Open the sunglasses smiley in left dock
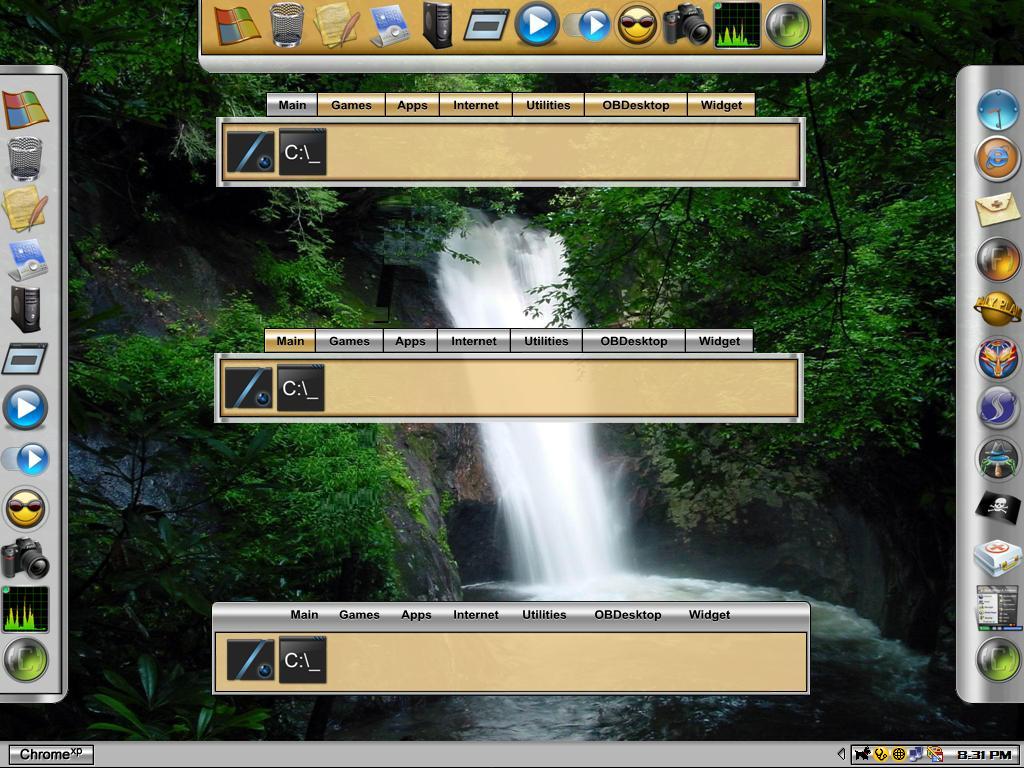Viewport: 1024px width, 768px height. point(25,508)
